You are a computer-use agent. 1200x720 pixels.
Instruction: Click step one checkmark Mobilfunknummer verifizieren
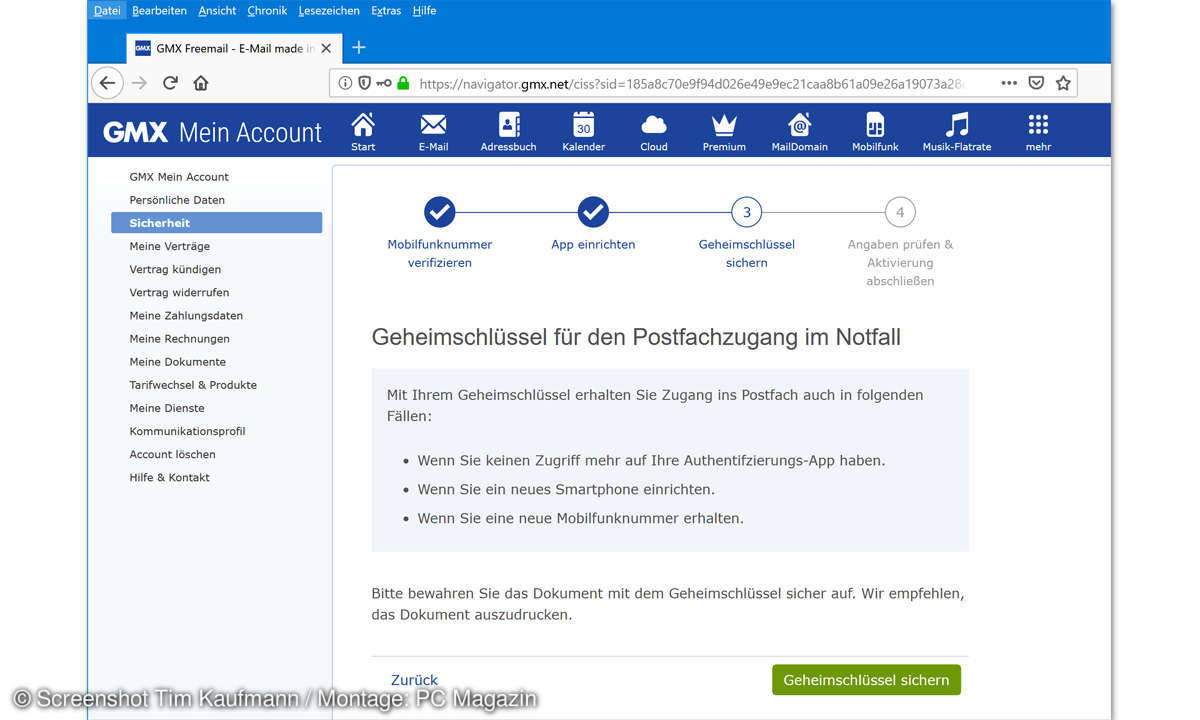click(440, 212)
